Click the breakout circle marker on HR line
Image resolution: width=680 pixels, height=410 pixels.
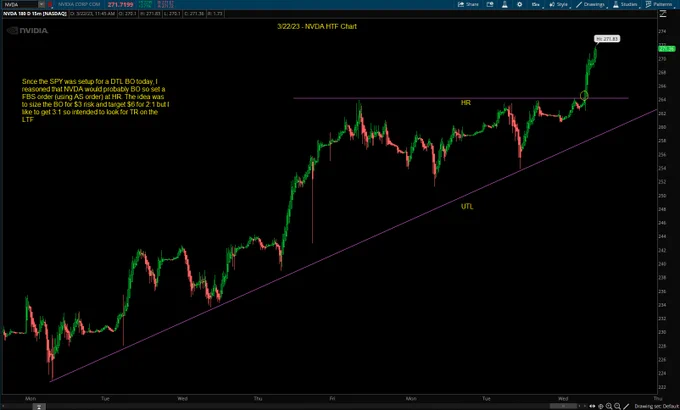click(x=584, y=95)
